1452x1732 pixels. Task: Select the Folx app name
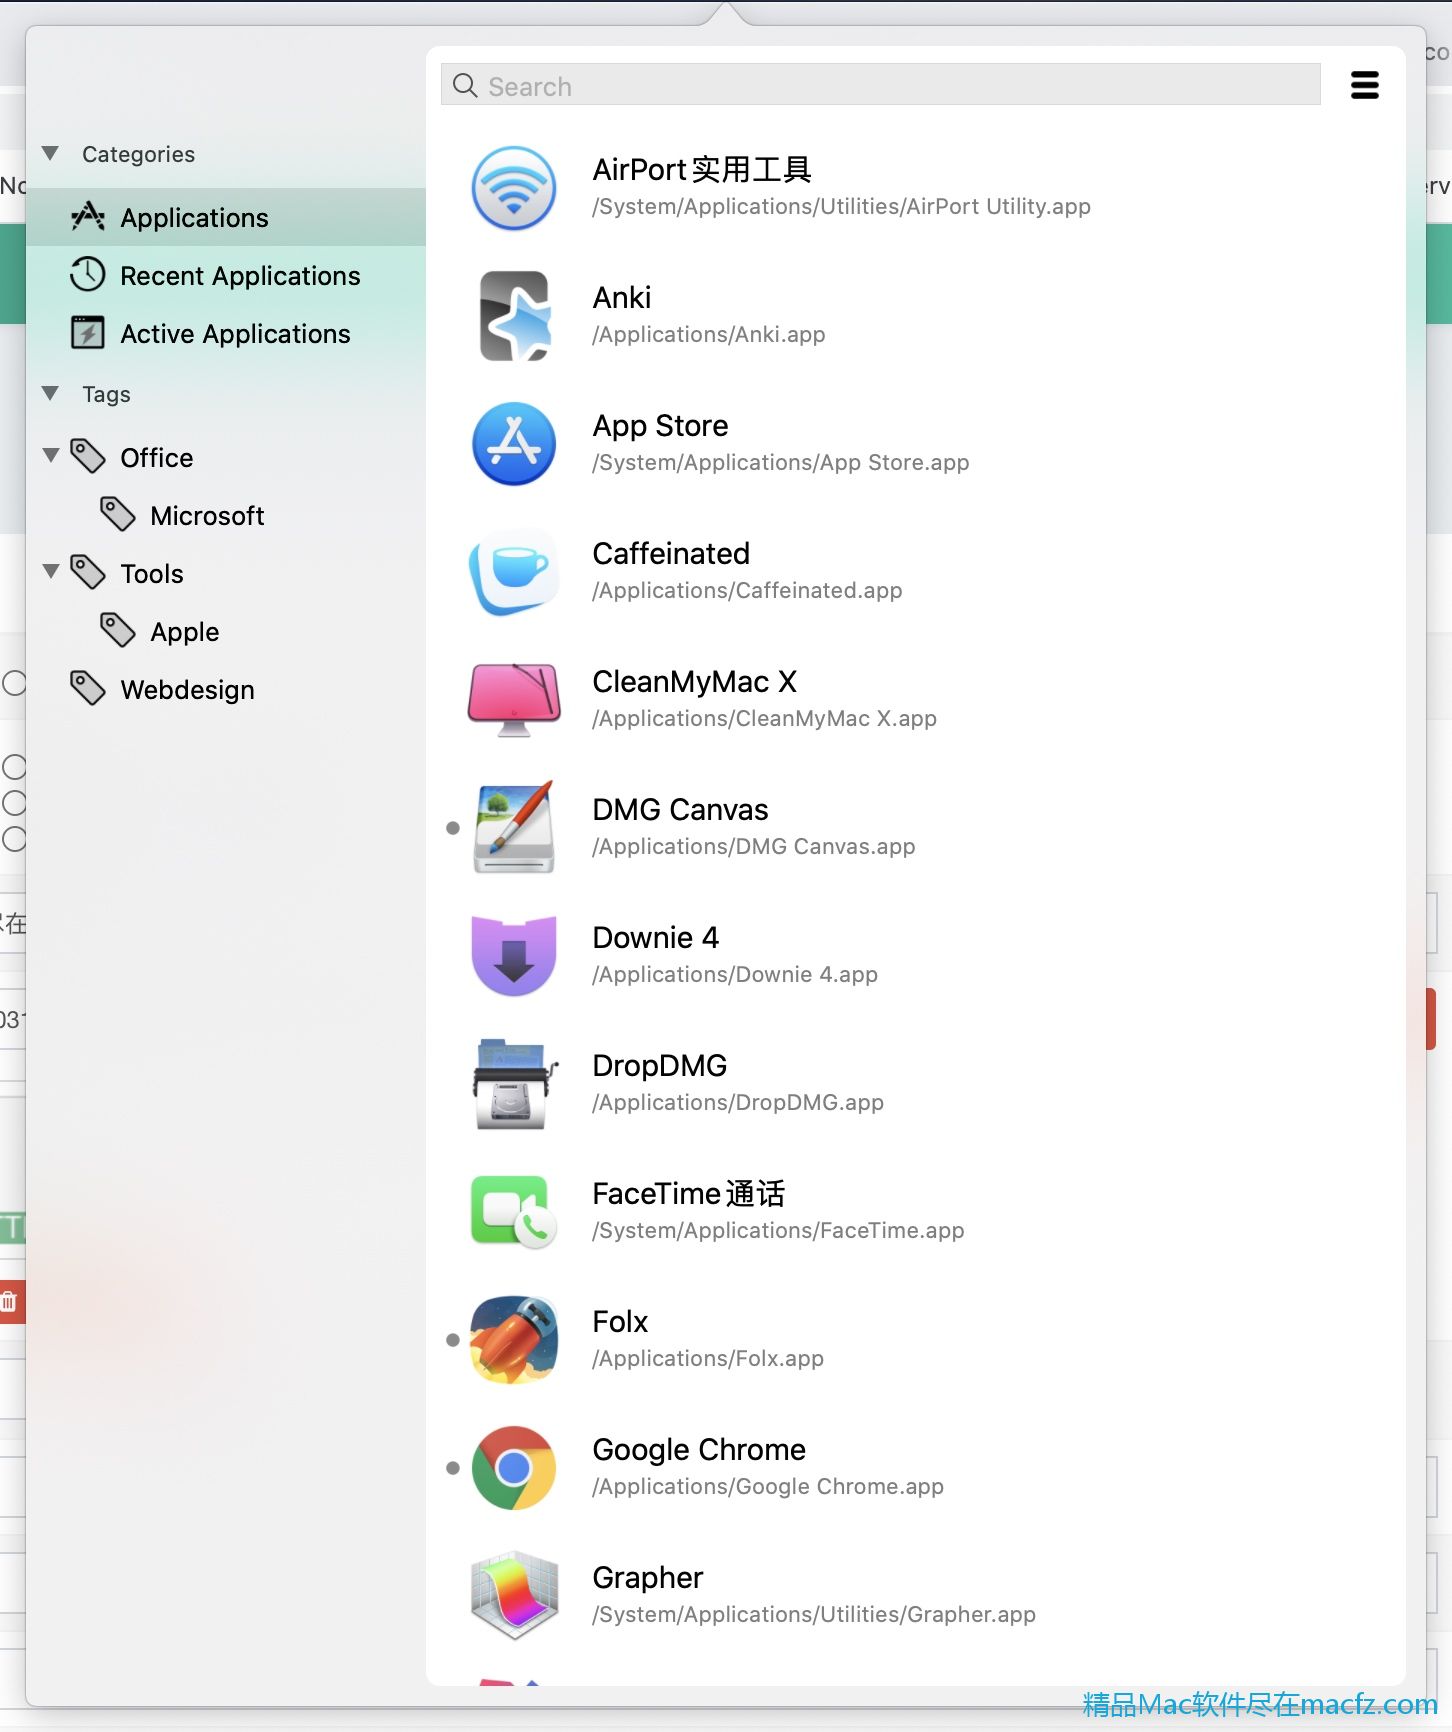(620, 1321)
